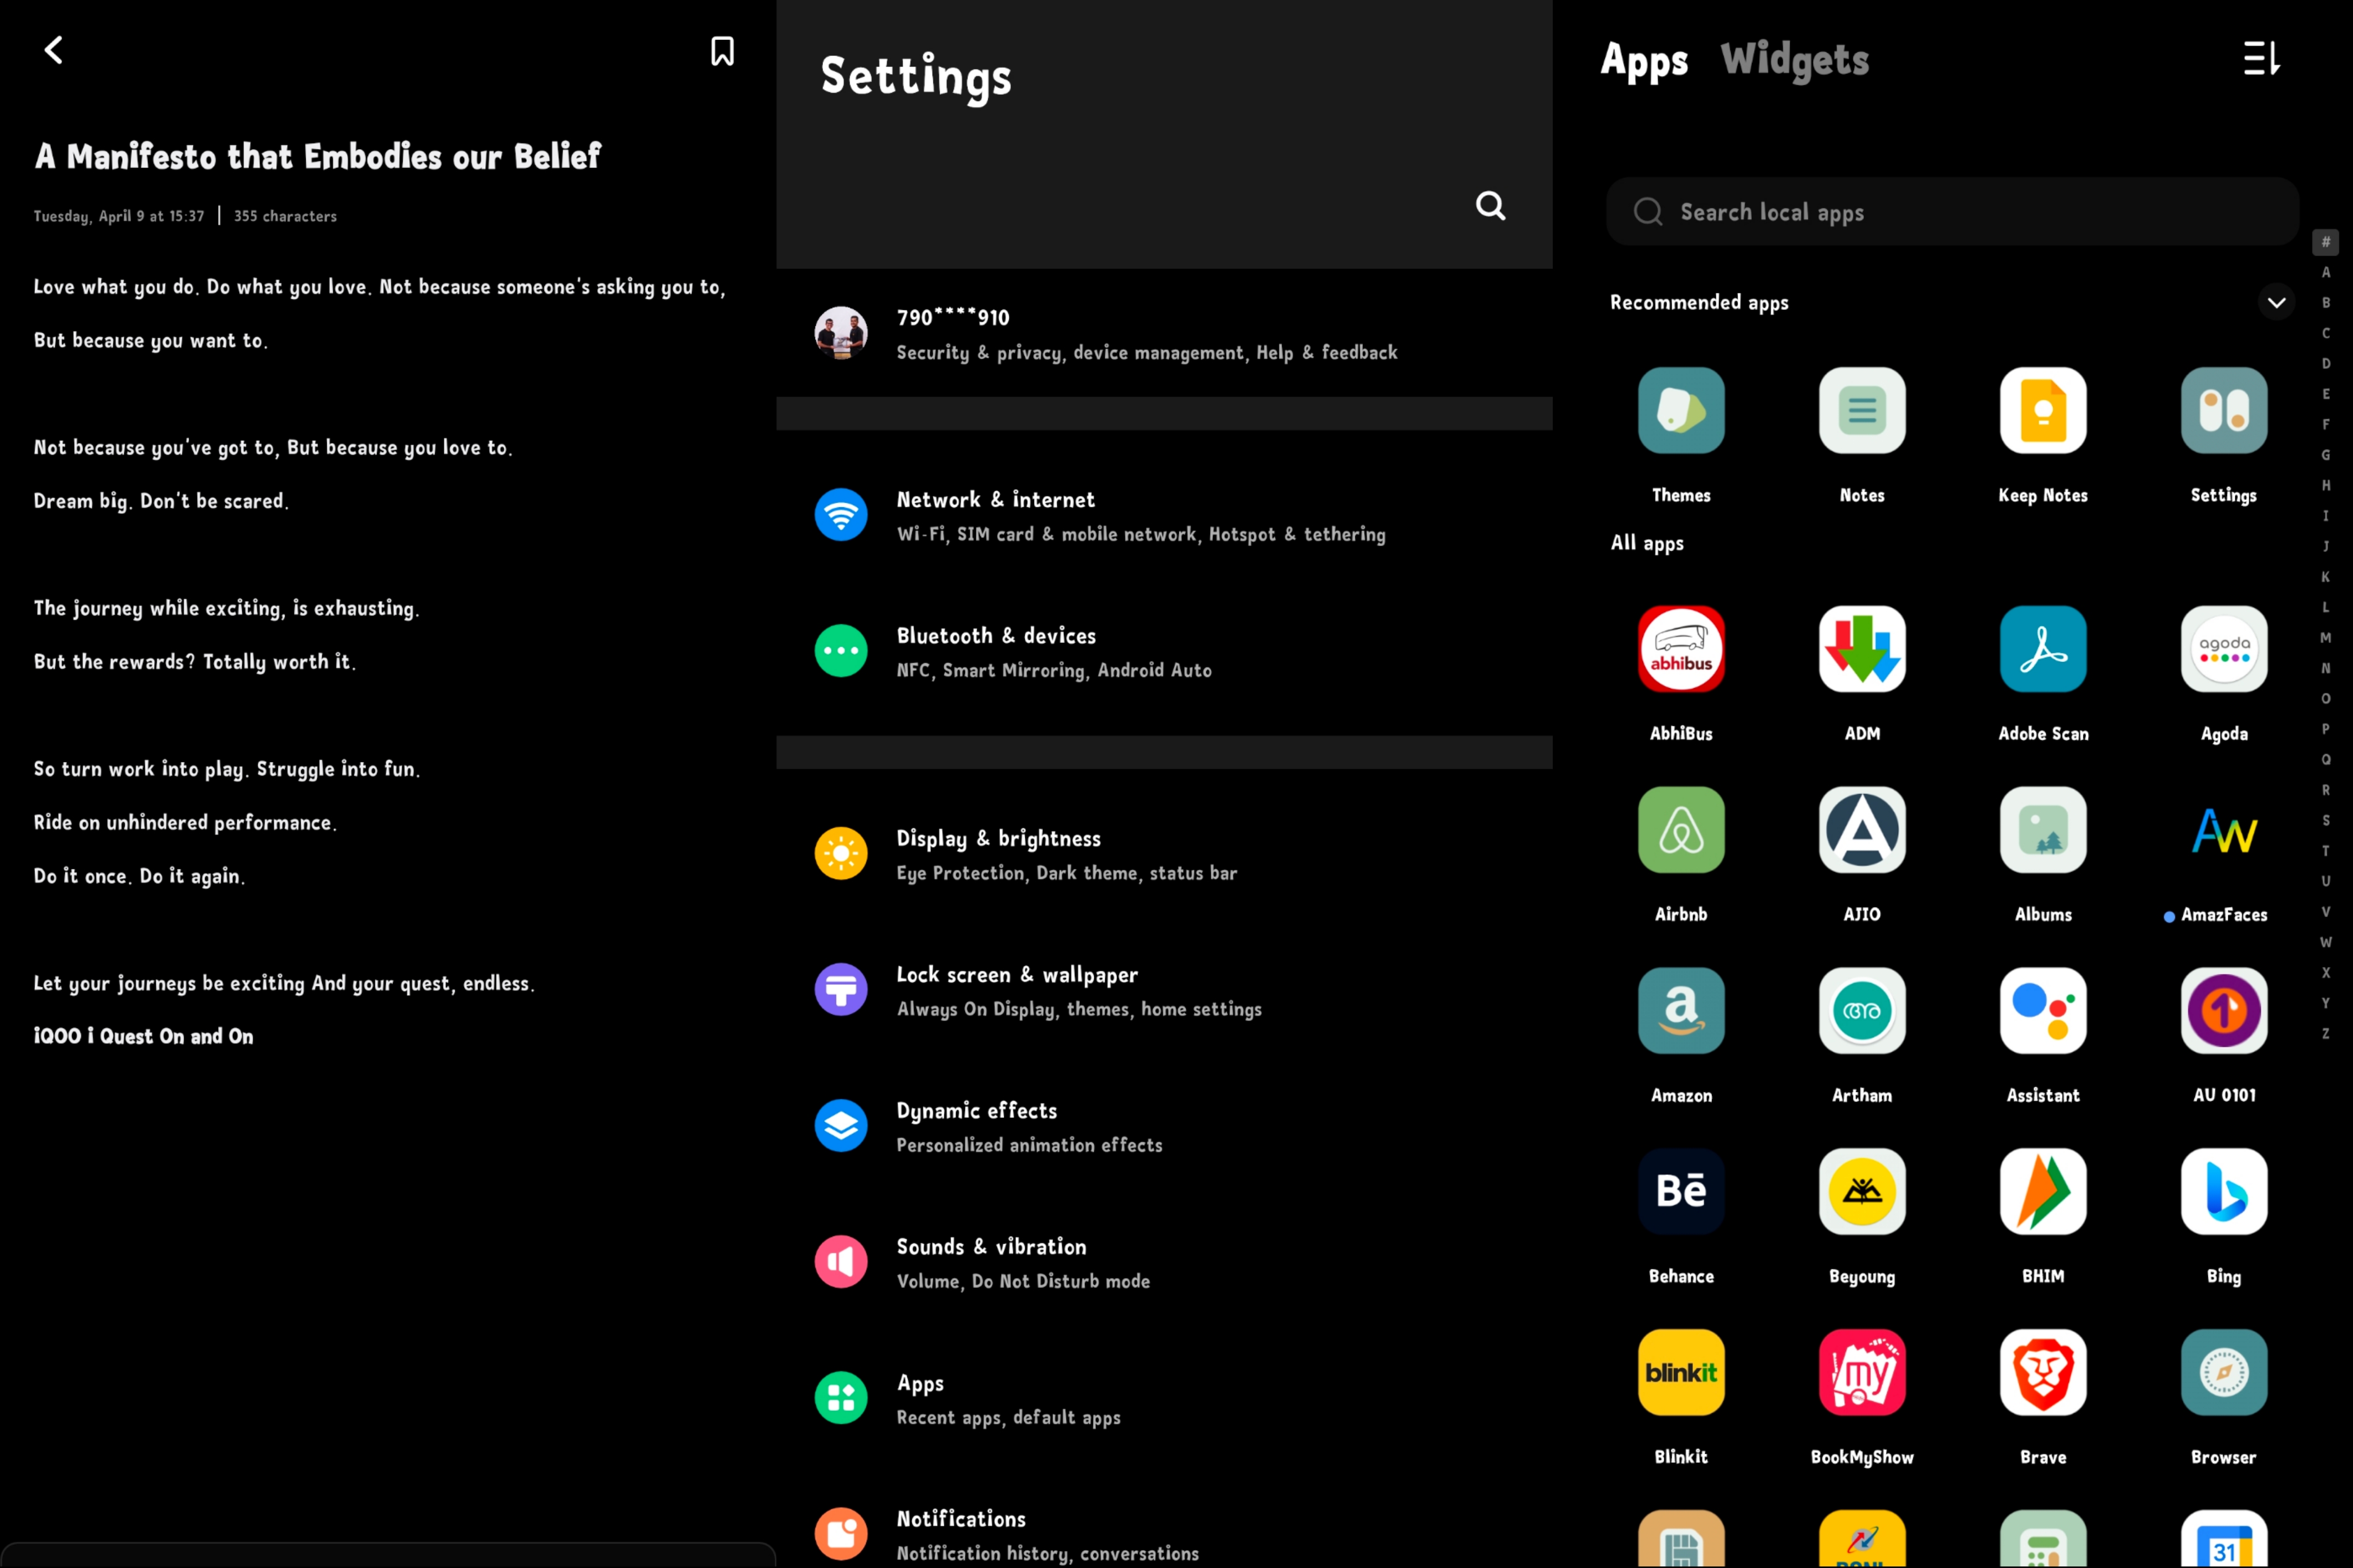This screenshot has width=2353, height=1568.
Task: Launch the Brave browser app
Action: pyautogui.click(x=2042, y=1372)
